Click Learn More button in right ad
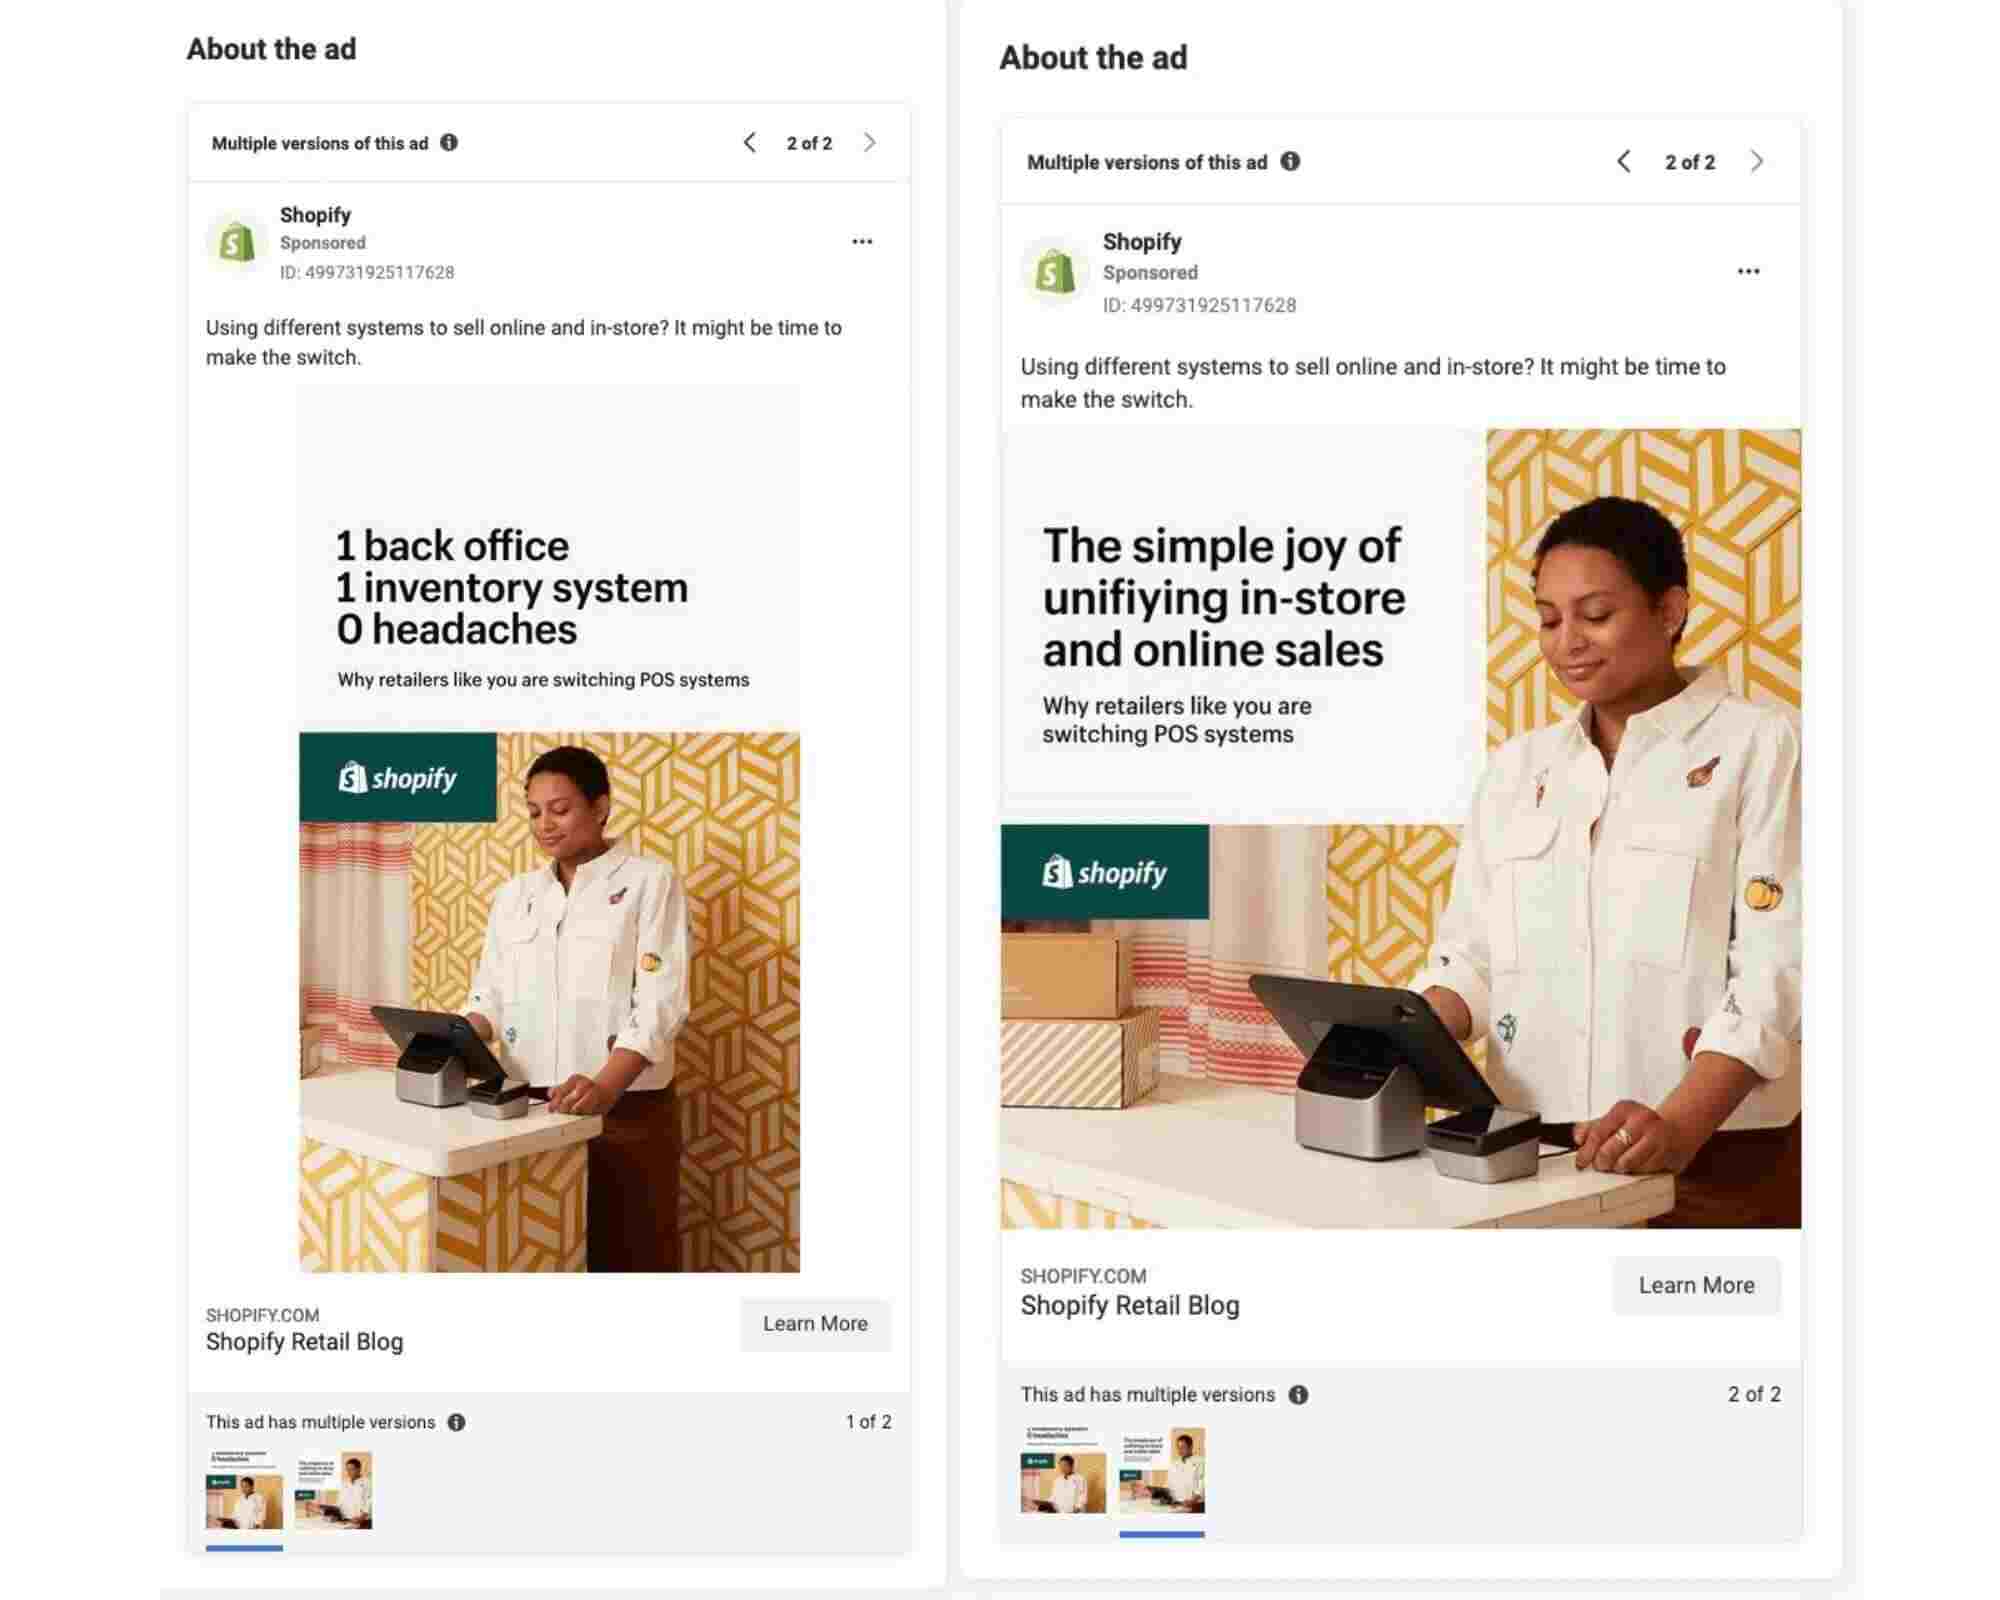This screenshot has width=2000, height=1600. click(1696, 1285)
